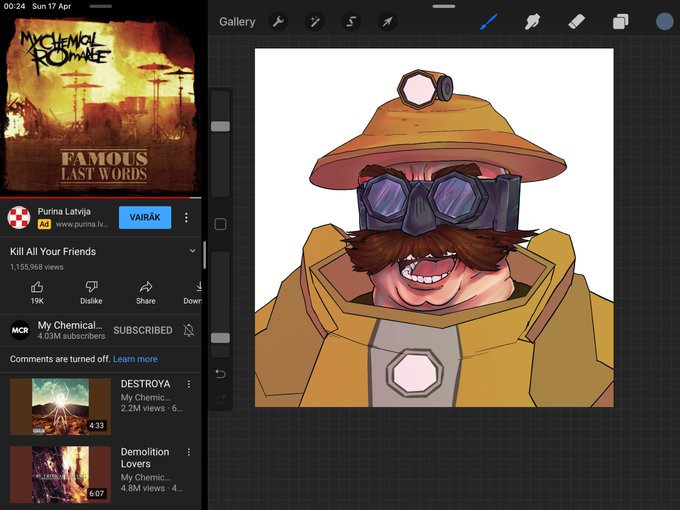Undo the last stroke in Procreate
Screen dimensions: 680x510
(x=220, y=373)
